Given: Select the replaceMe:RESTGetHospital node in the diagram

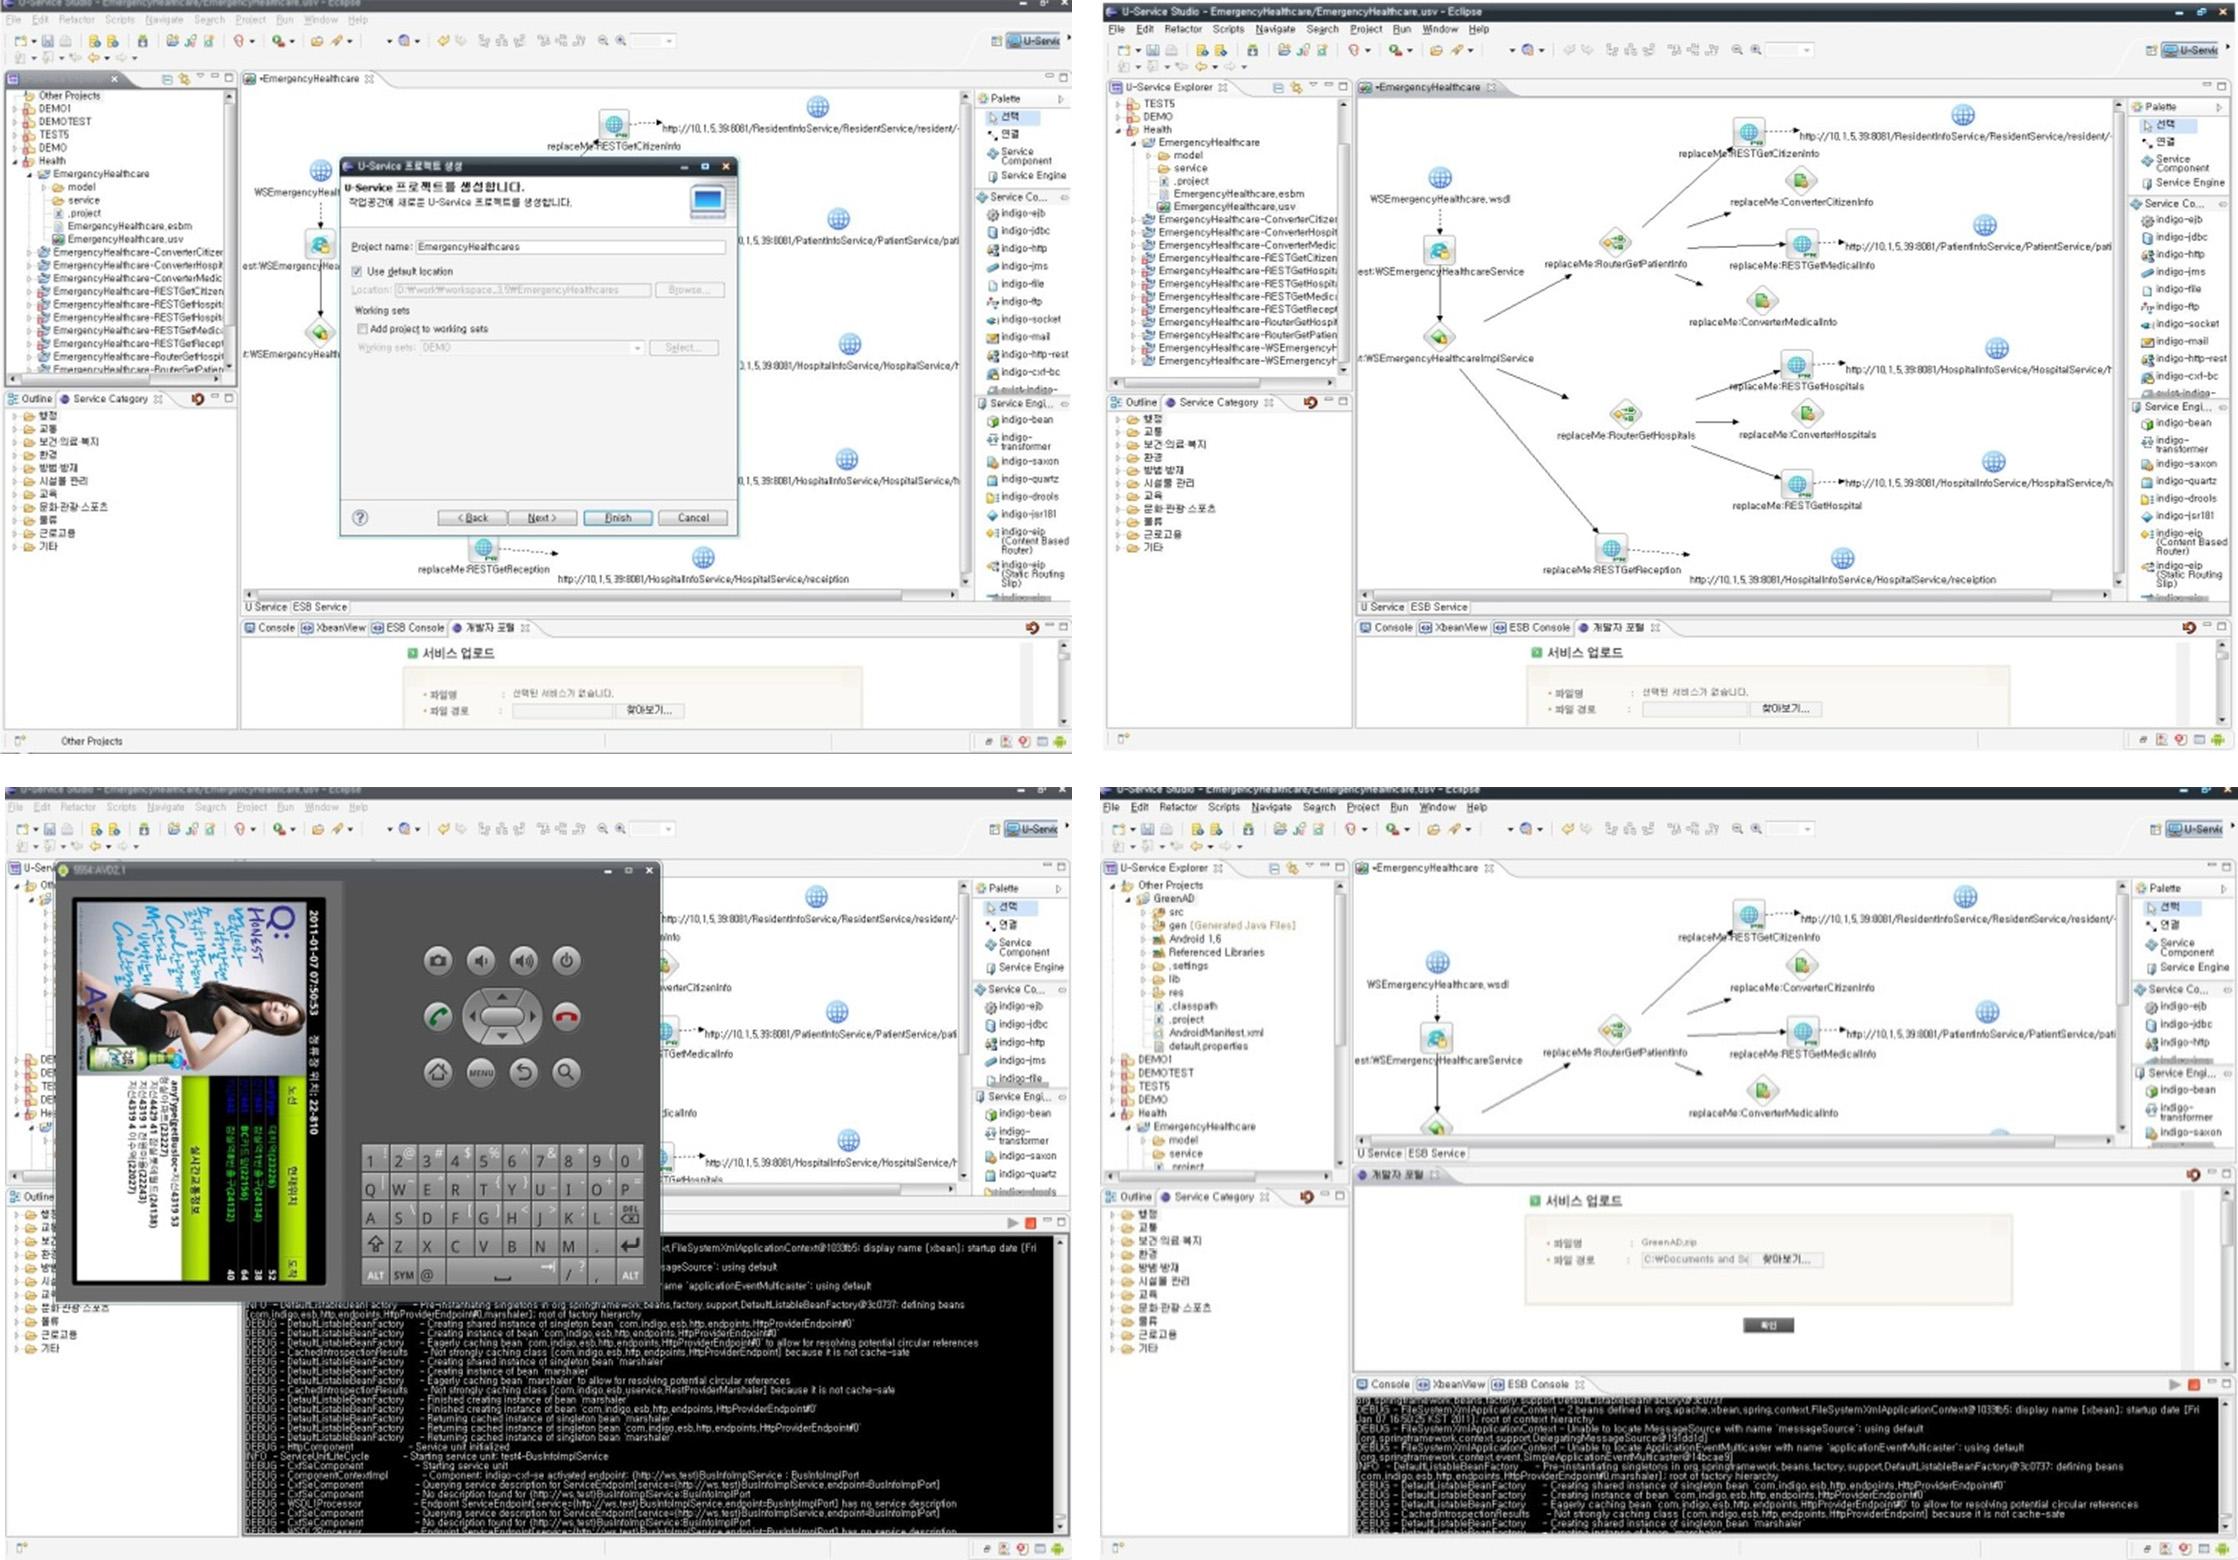Looking at the screenshot, I should coord(1796,484).
